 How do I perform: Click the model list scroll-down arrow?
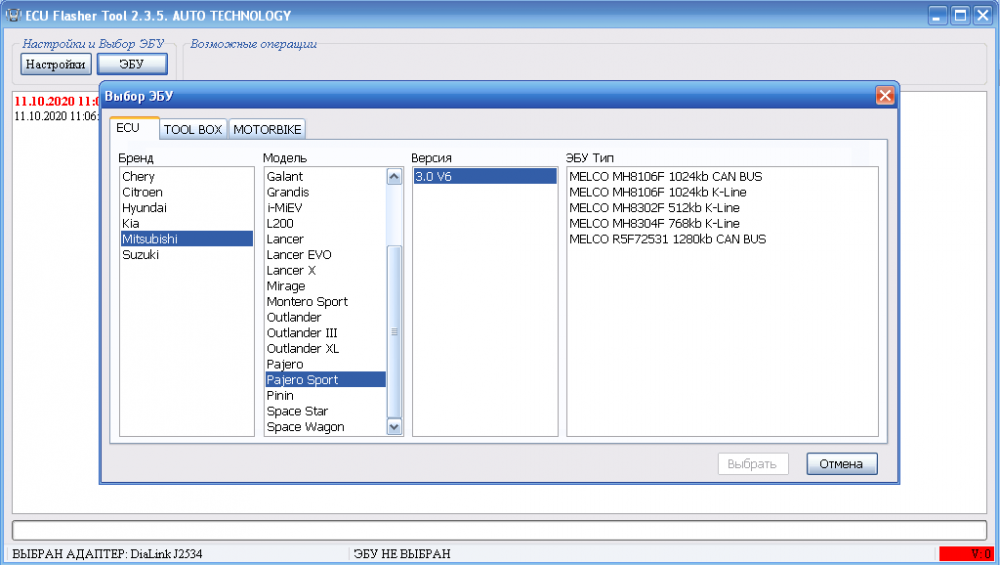click(394, 427)
